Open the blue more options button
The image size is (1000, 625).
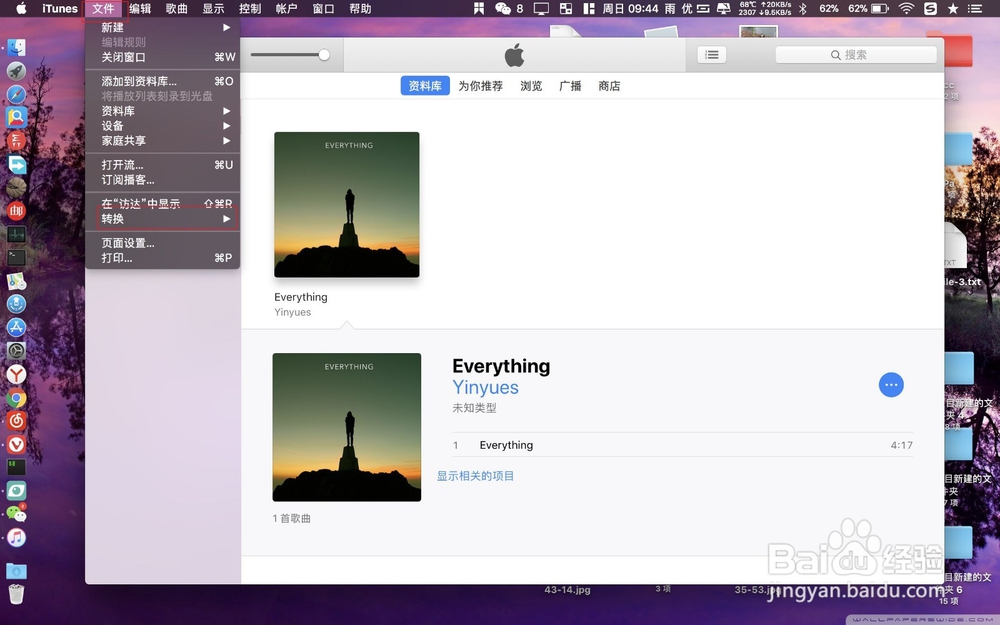[891, 385]
